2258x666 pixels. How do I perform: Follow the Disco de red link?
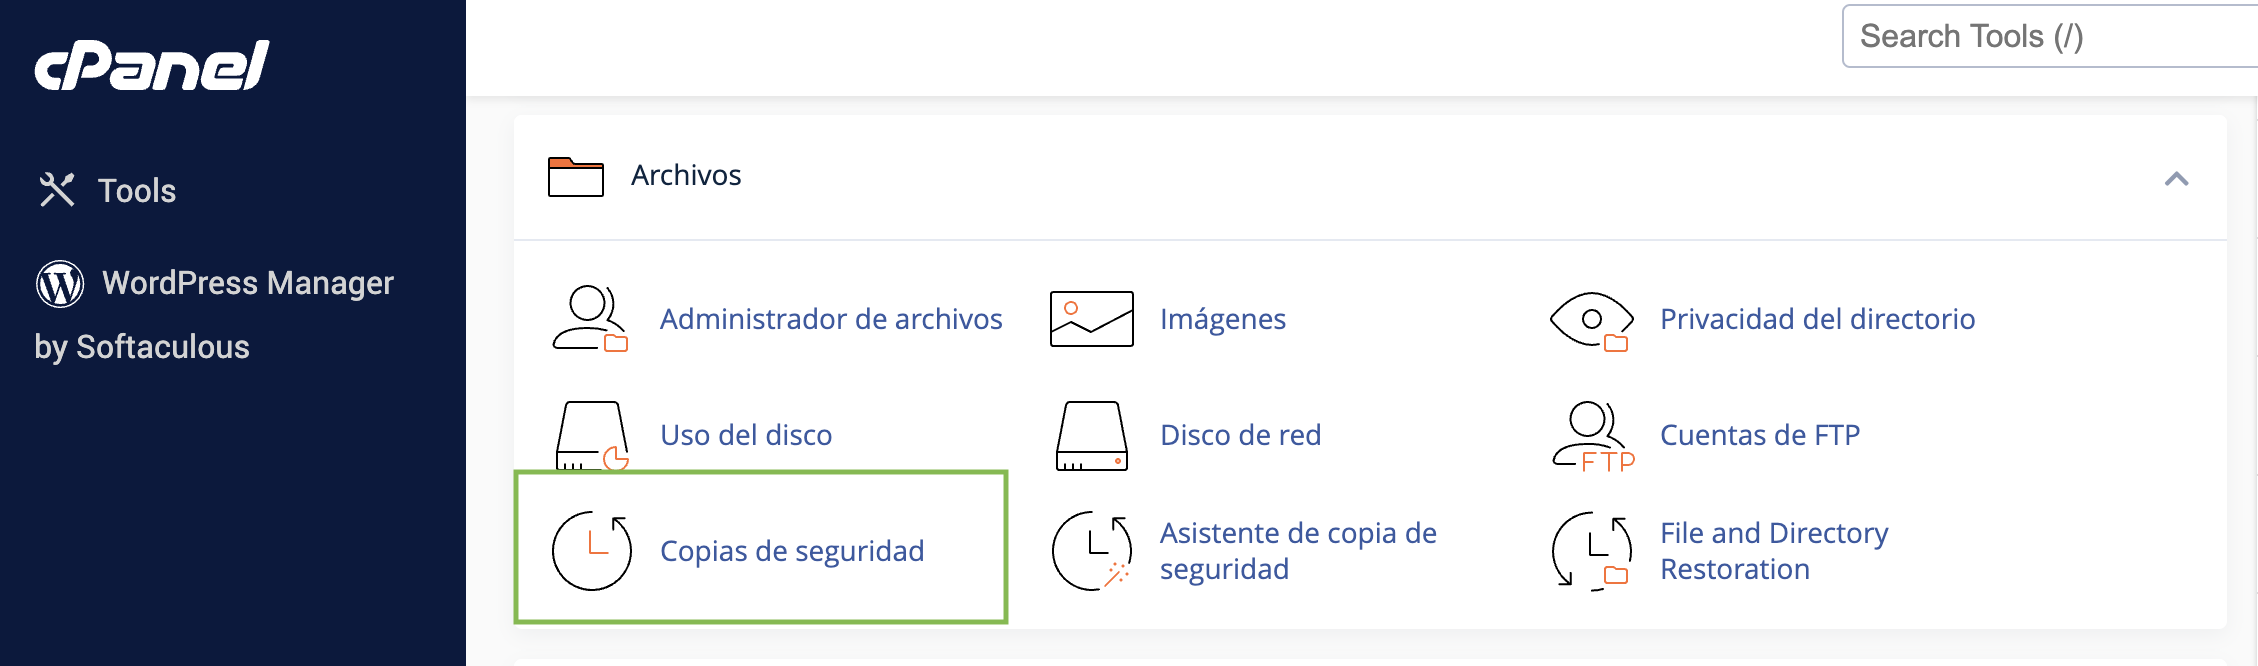pyautogui.click(x=1241, y=435)
